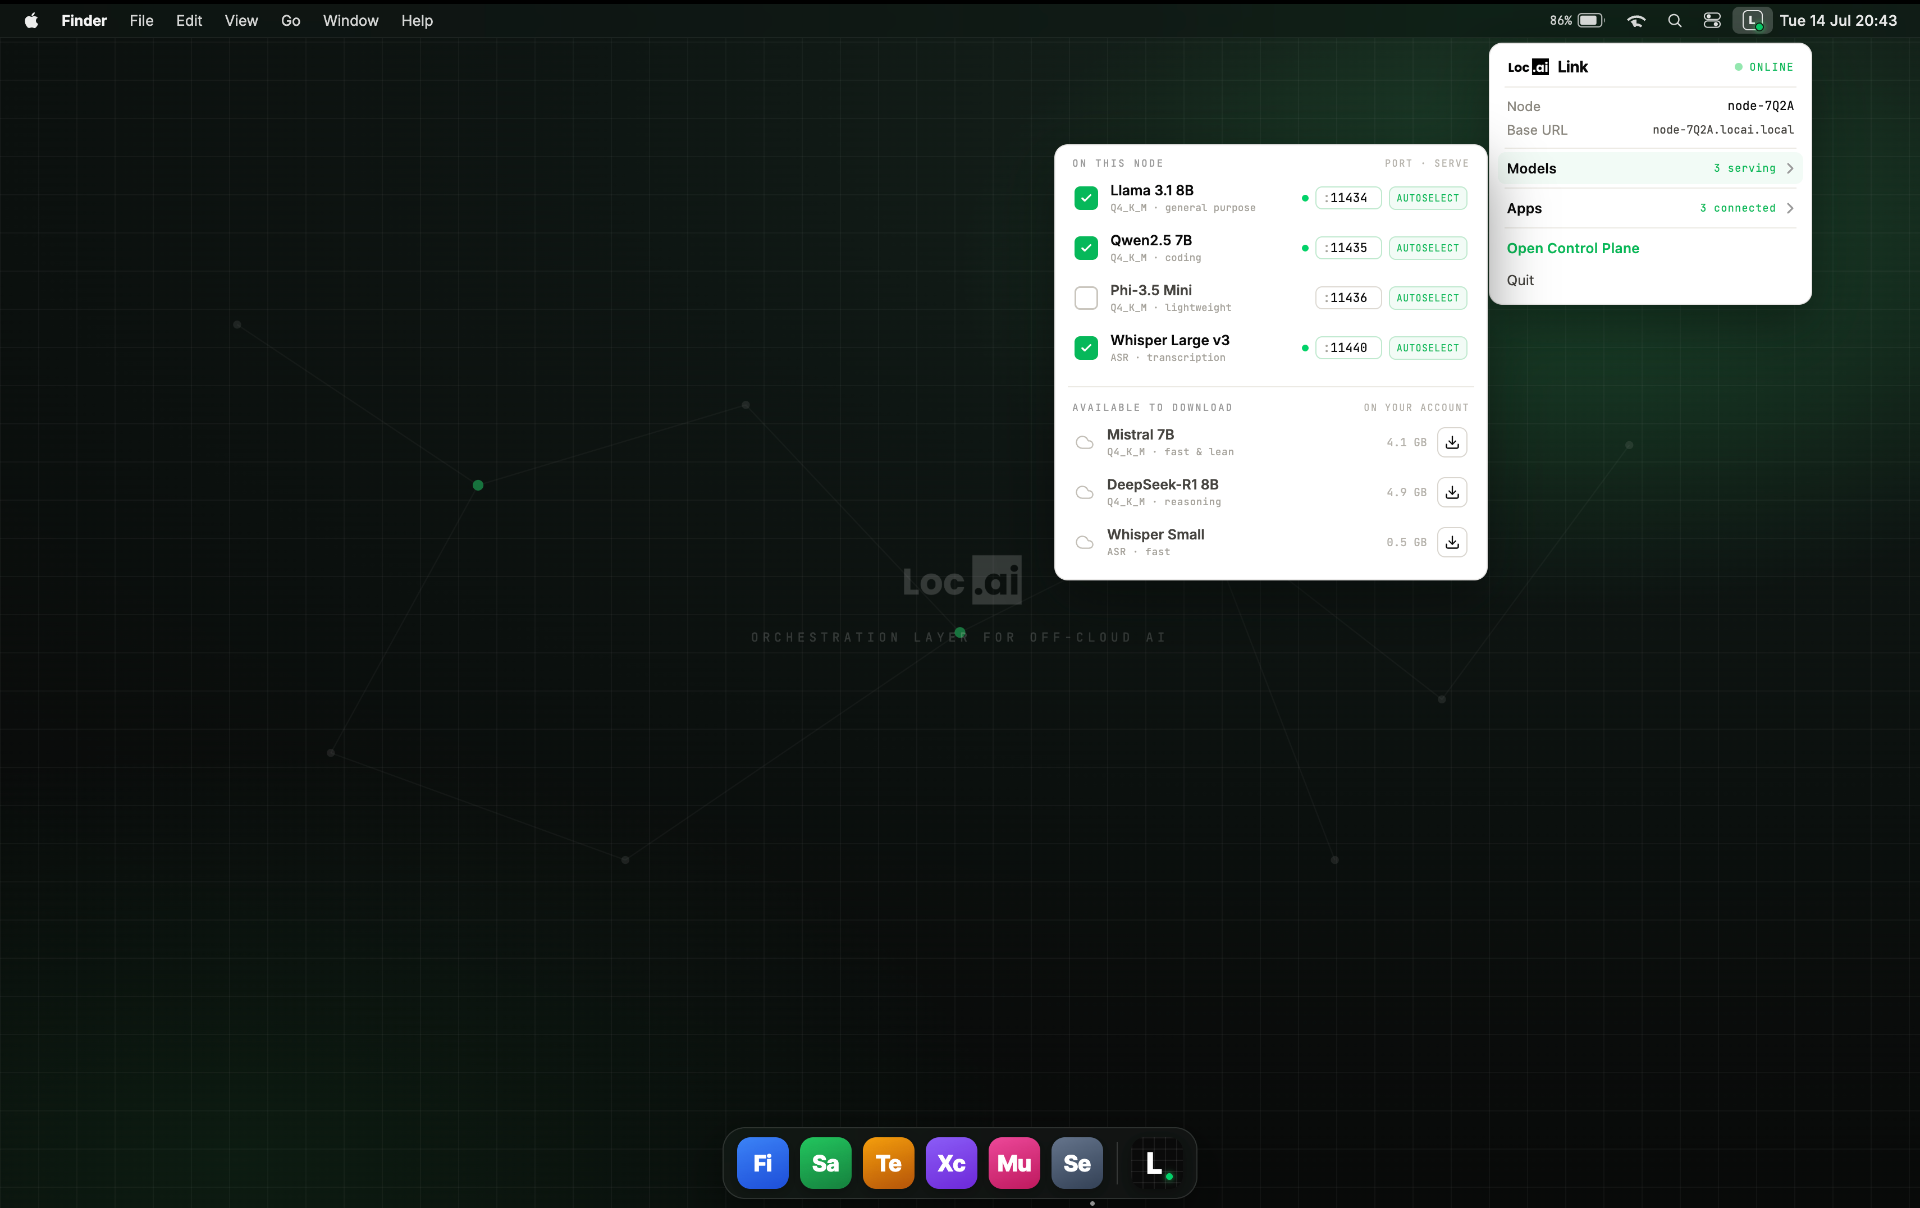Screen dimensions: 1920x1208
Task: Open the Go menu
Action: (x=290, y=20)
